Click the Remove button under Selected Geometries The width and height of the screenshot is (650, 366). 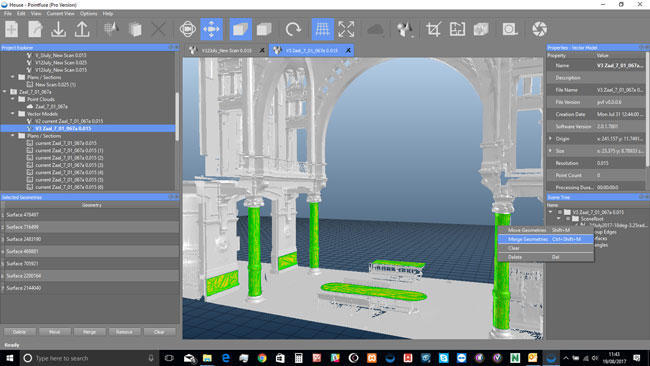124,332
